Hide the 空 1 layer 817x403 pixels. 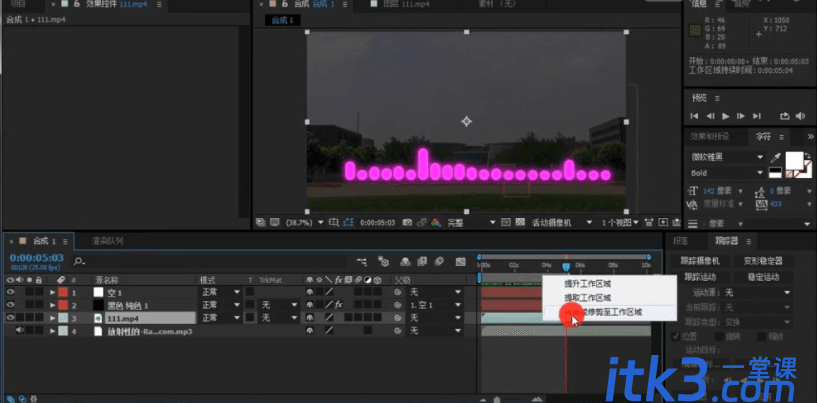tap(10, 292)
